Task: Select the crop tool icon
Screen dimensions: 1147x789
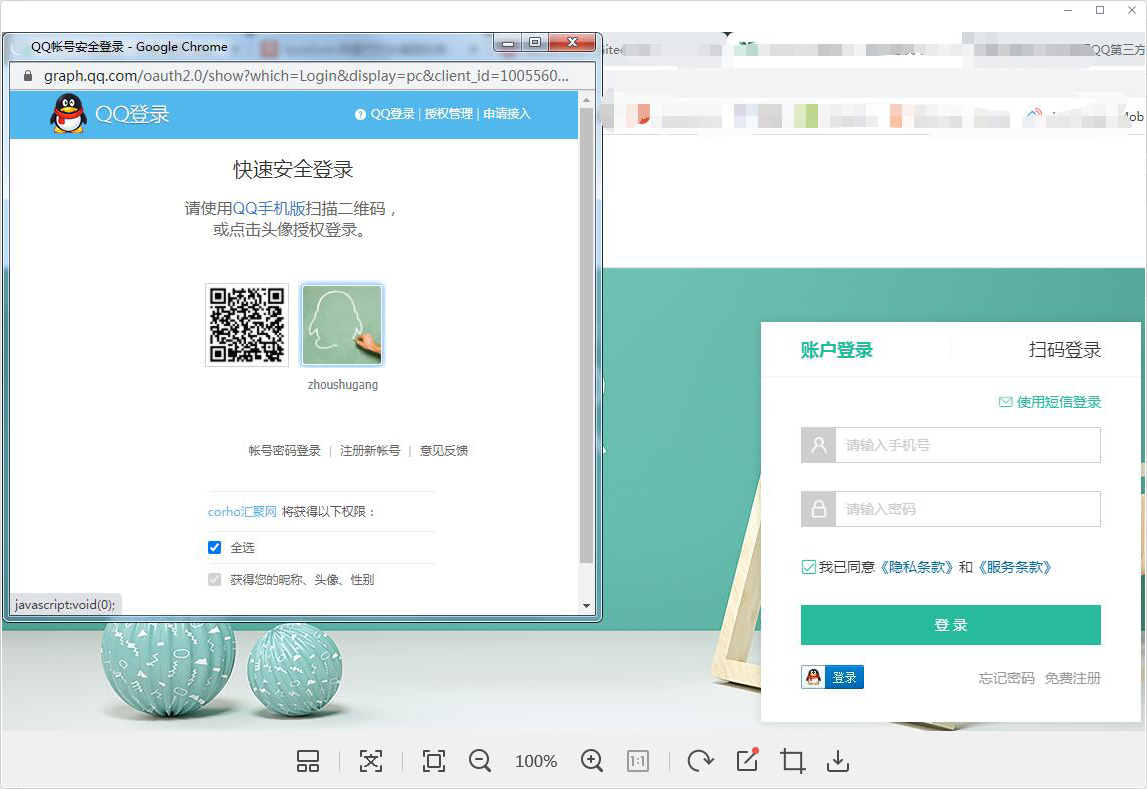Action: pos(793,761)
